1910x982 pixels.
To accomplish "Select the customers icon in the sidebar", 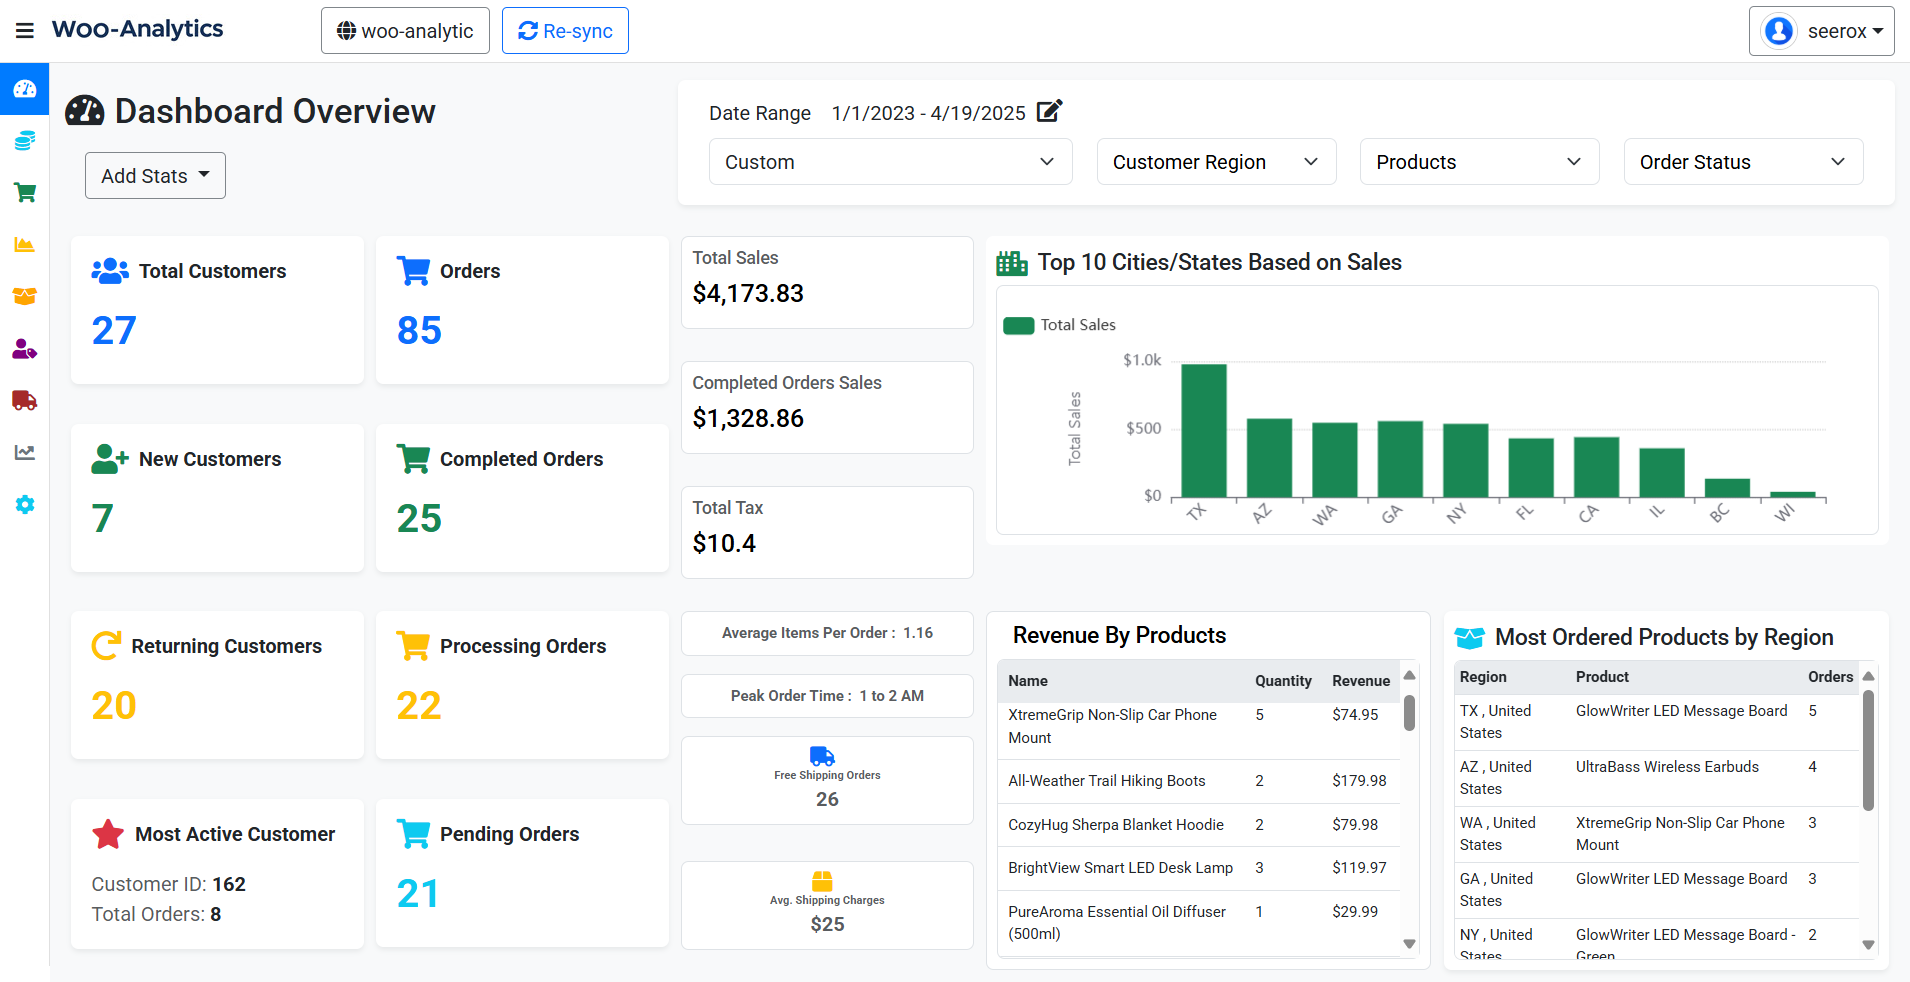I will tap(24, 349).
